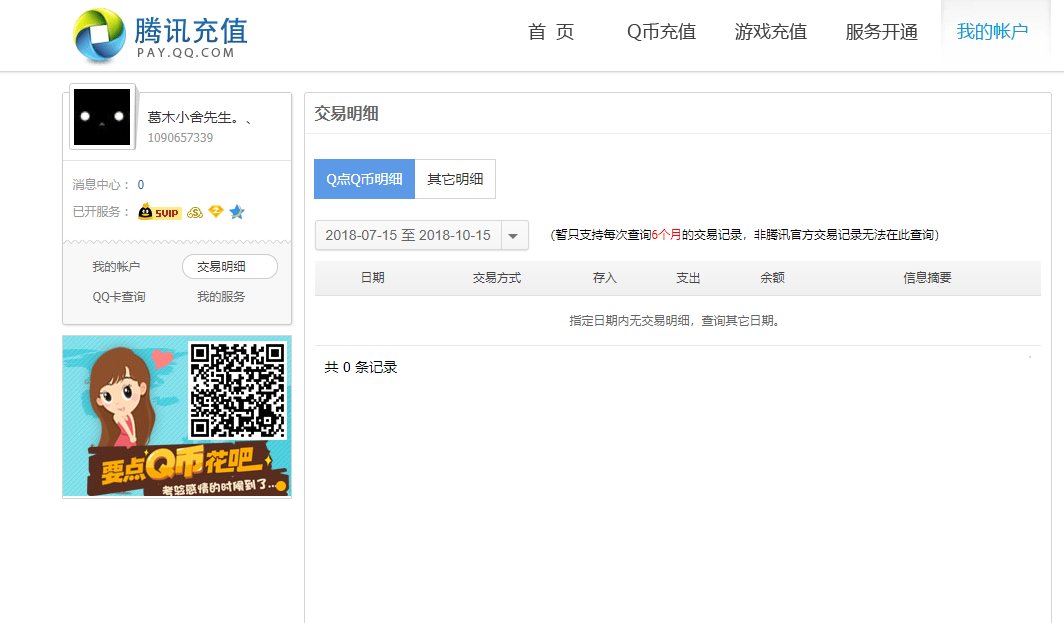
Task: Go to 首页 in the top navigation
Action: point(551,32)
